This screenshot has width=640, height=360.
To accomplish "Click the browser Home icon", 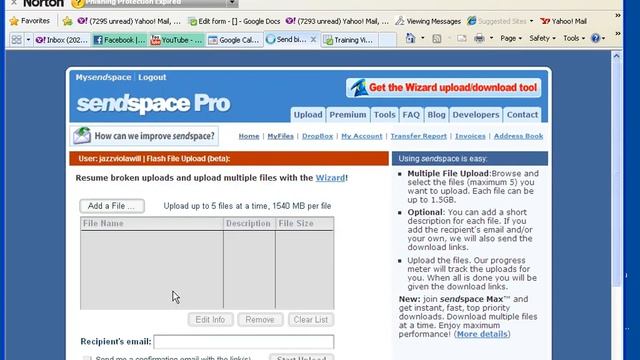I will tap(410, 38).
